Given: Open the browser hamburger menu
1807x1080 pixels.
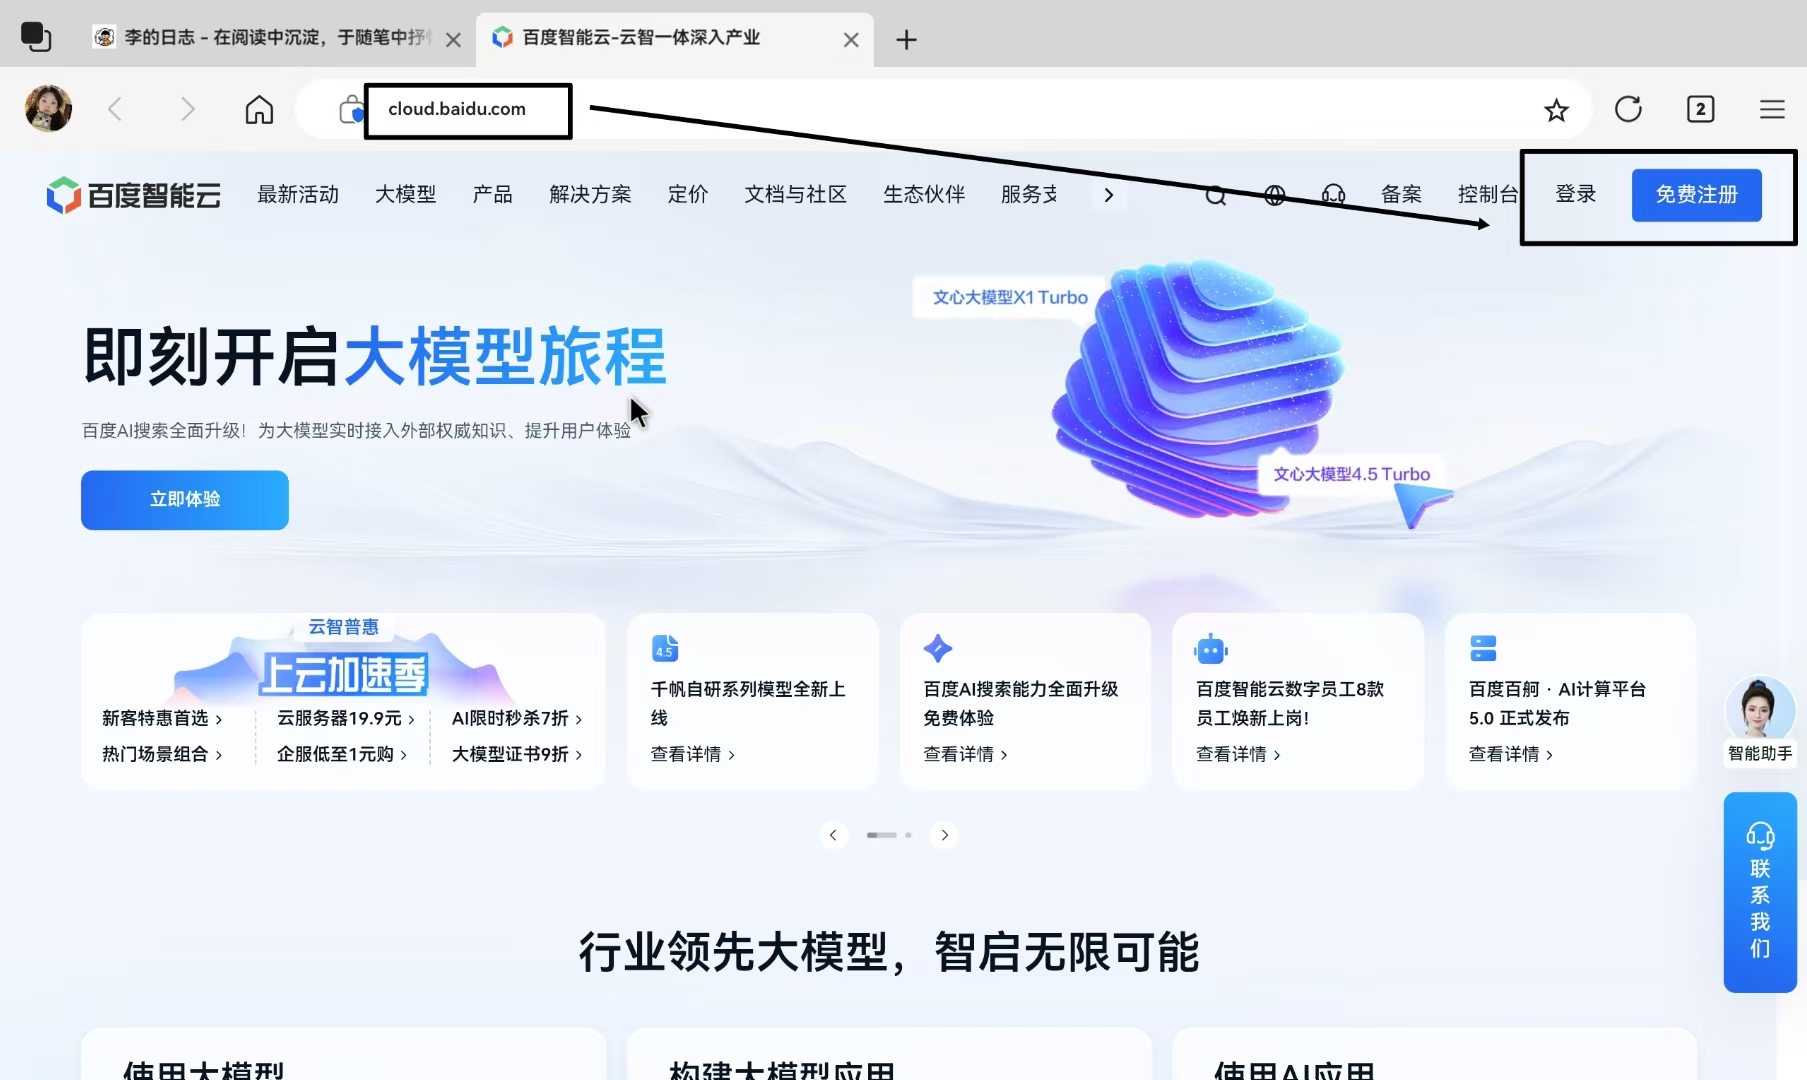Looking at the screenshot, I should [1772, 109].
